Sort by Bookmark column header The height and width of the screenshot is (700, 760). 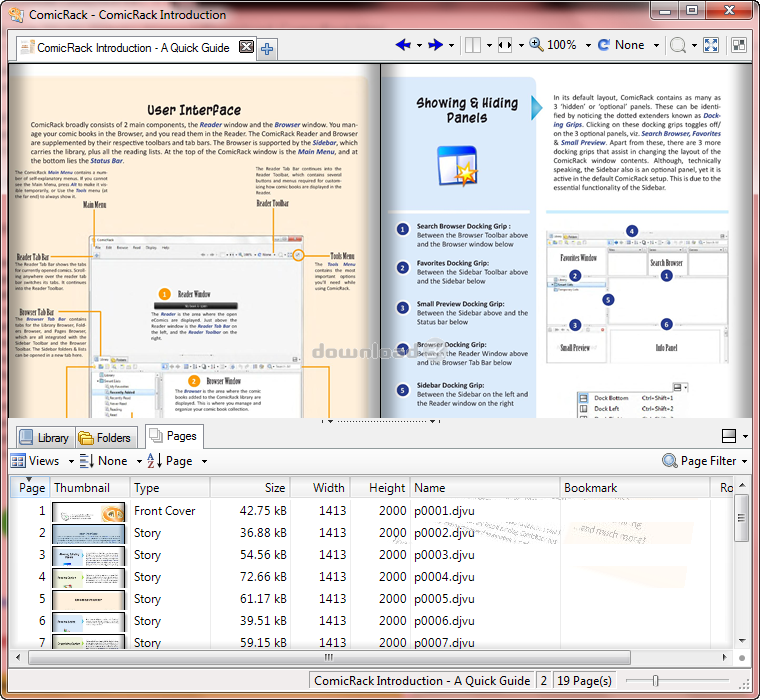[x=634, y=488]
